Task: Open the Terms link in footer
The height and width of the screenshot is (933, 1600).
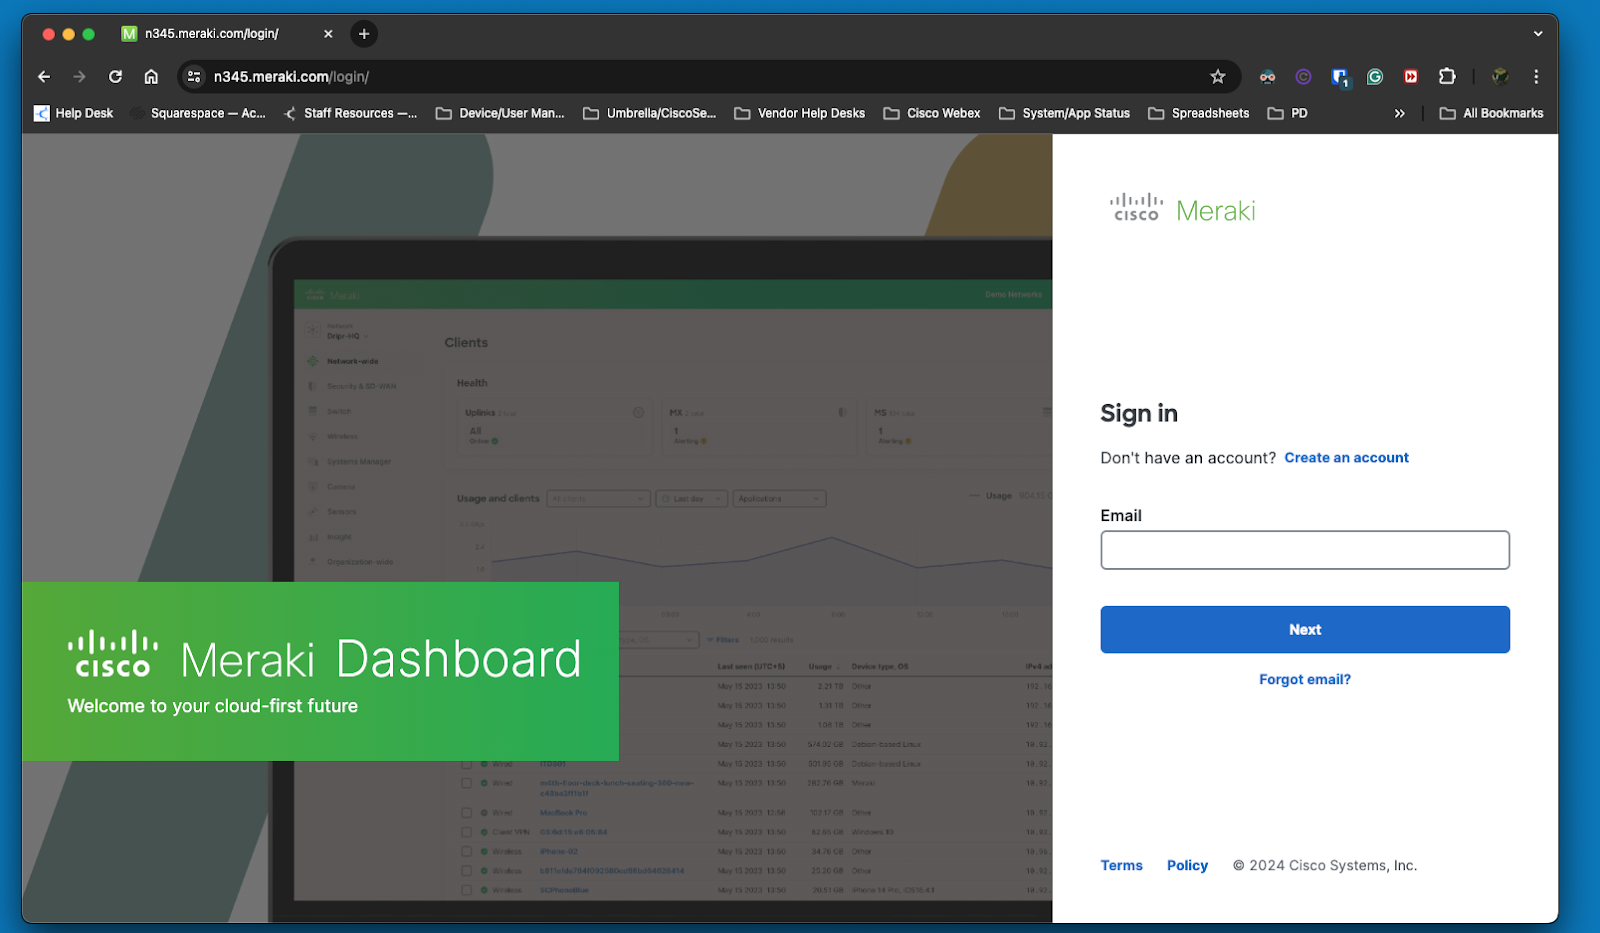Action: (1121, 866)
